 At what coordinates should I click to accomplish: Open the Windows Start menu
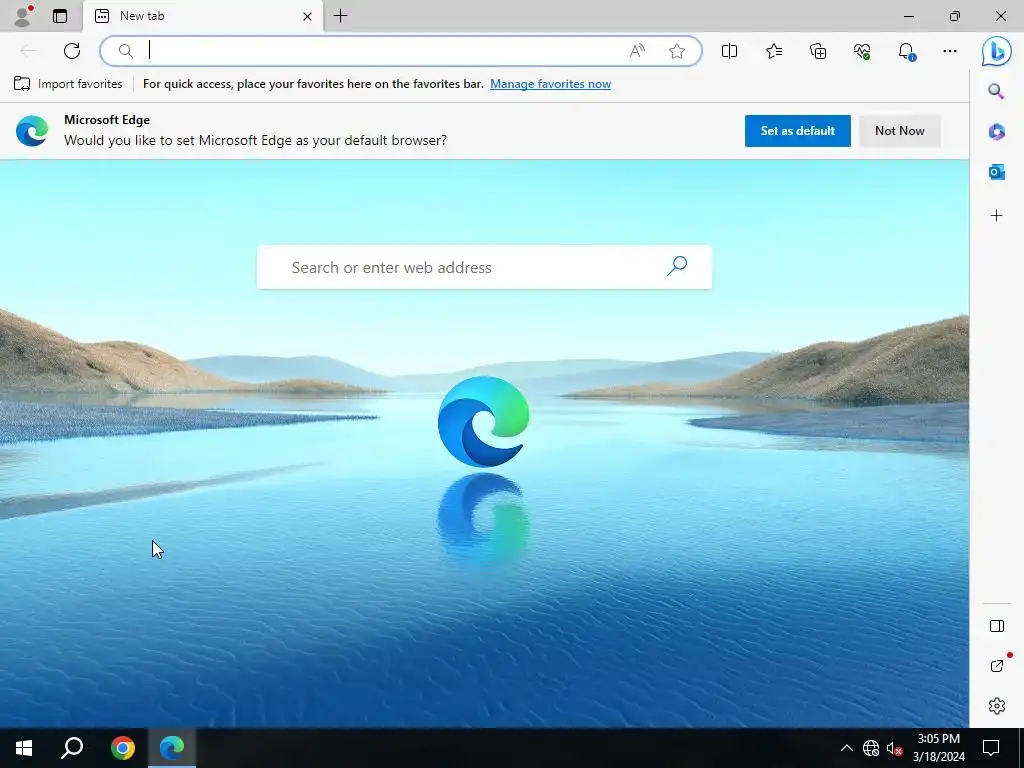pyautogui.click(x=24, y=748)
